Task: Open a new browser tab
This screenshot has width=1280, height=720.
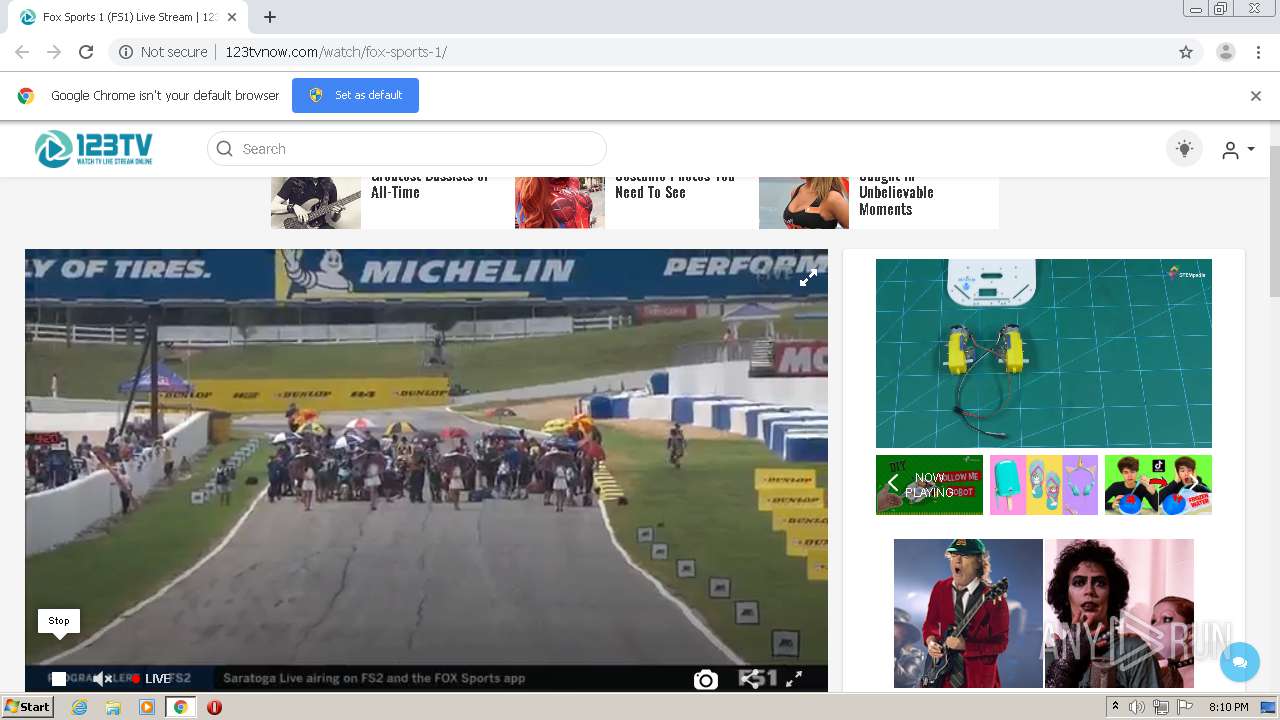Action: (270, 17)
